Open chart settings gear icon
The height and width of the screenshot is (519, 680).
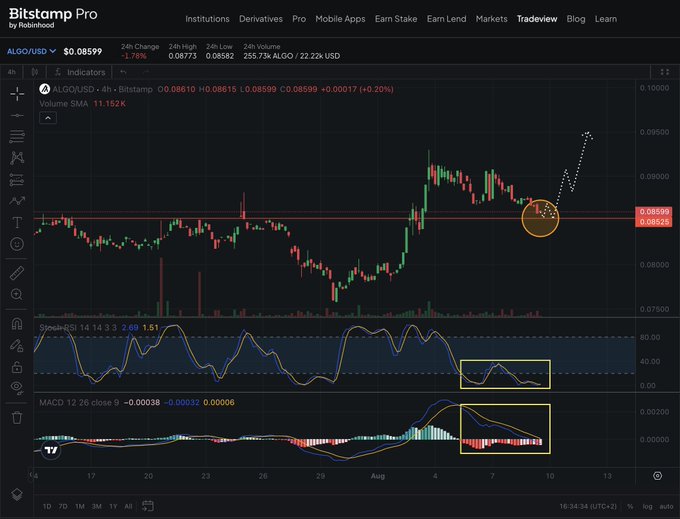657,476
